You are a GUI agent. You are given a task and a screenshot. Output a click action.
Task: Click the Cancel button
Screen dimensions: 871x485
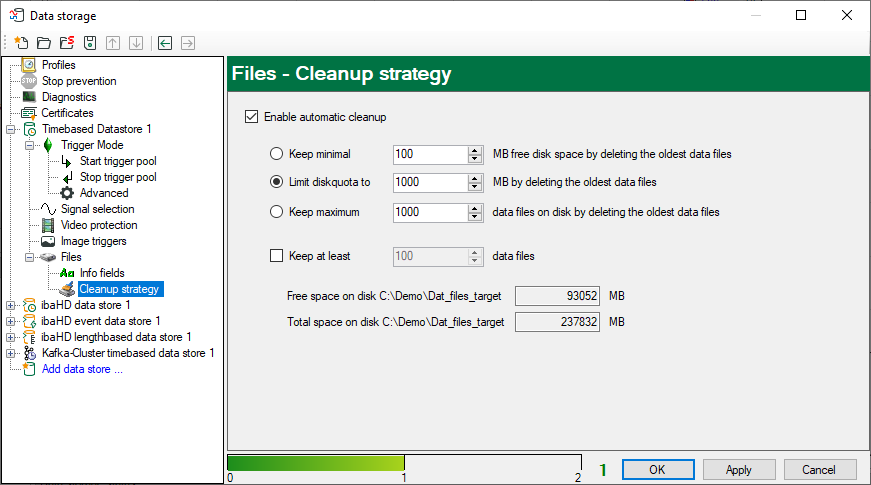819,469
